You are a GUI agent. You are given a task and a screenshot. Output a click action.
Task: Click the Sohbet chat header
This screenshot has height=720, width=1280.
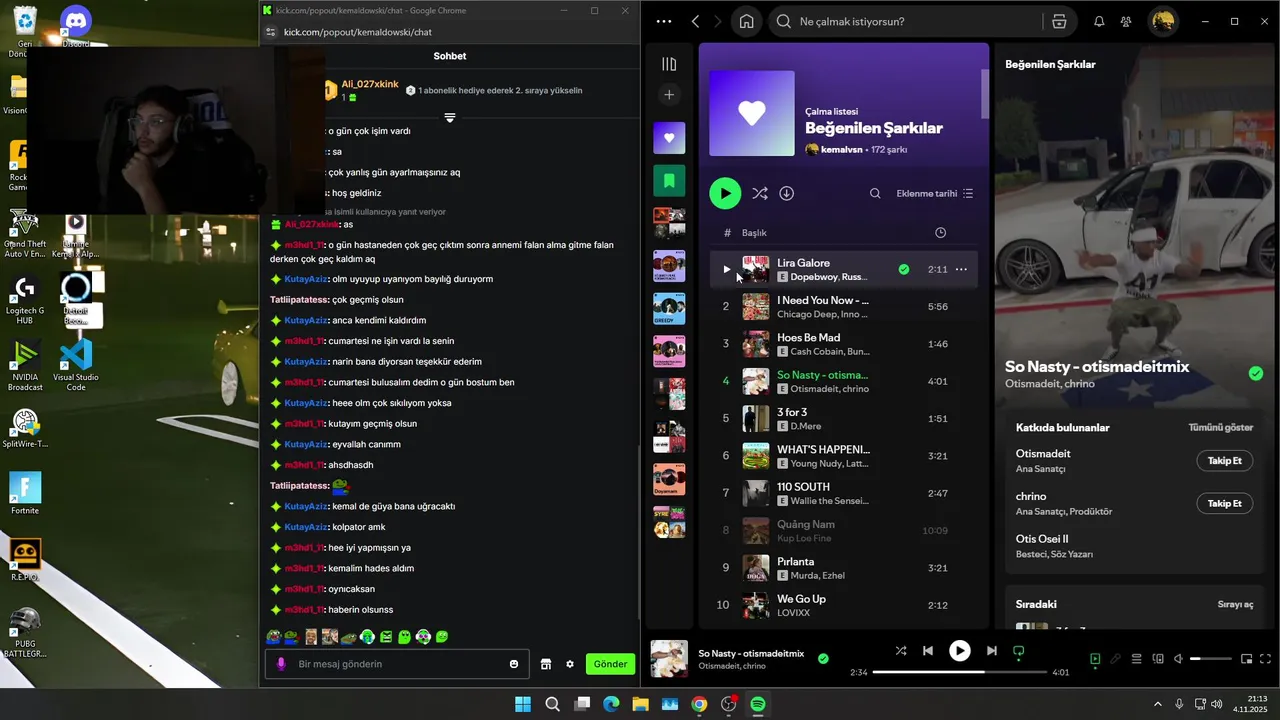pyautogui.click(x=450, y=56)
